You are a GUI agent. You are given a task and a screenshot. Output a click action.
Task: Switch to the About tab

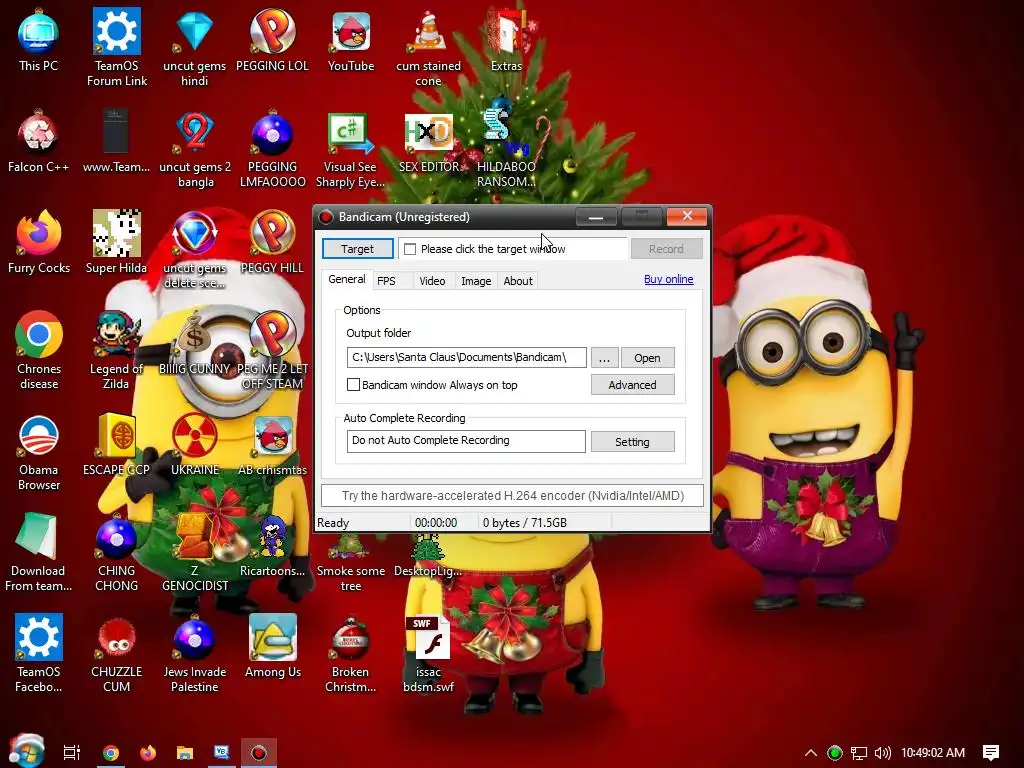pos(517,281)
